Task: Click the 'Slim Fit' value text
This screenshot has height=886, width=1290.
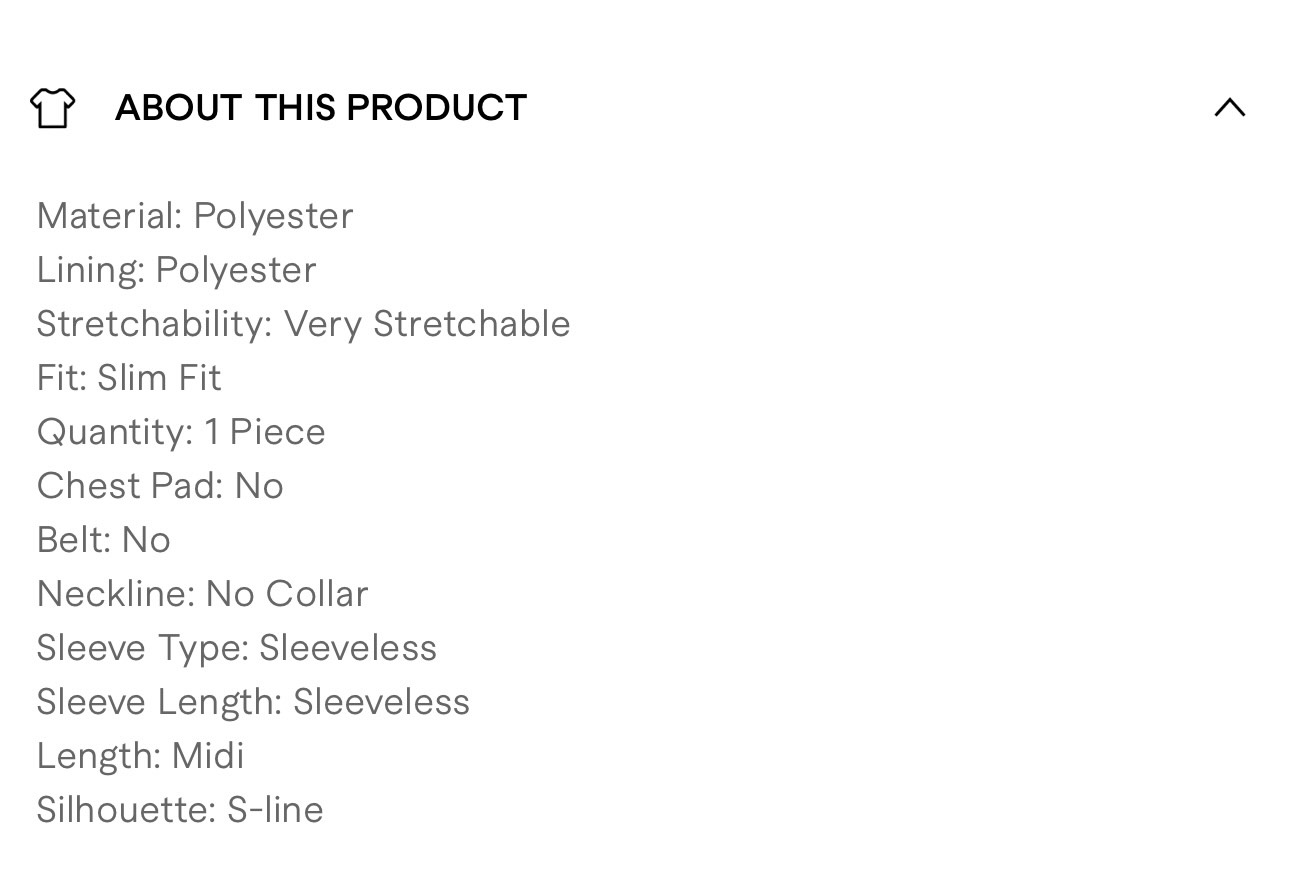Action: click(x=159, y=378)
